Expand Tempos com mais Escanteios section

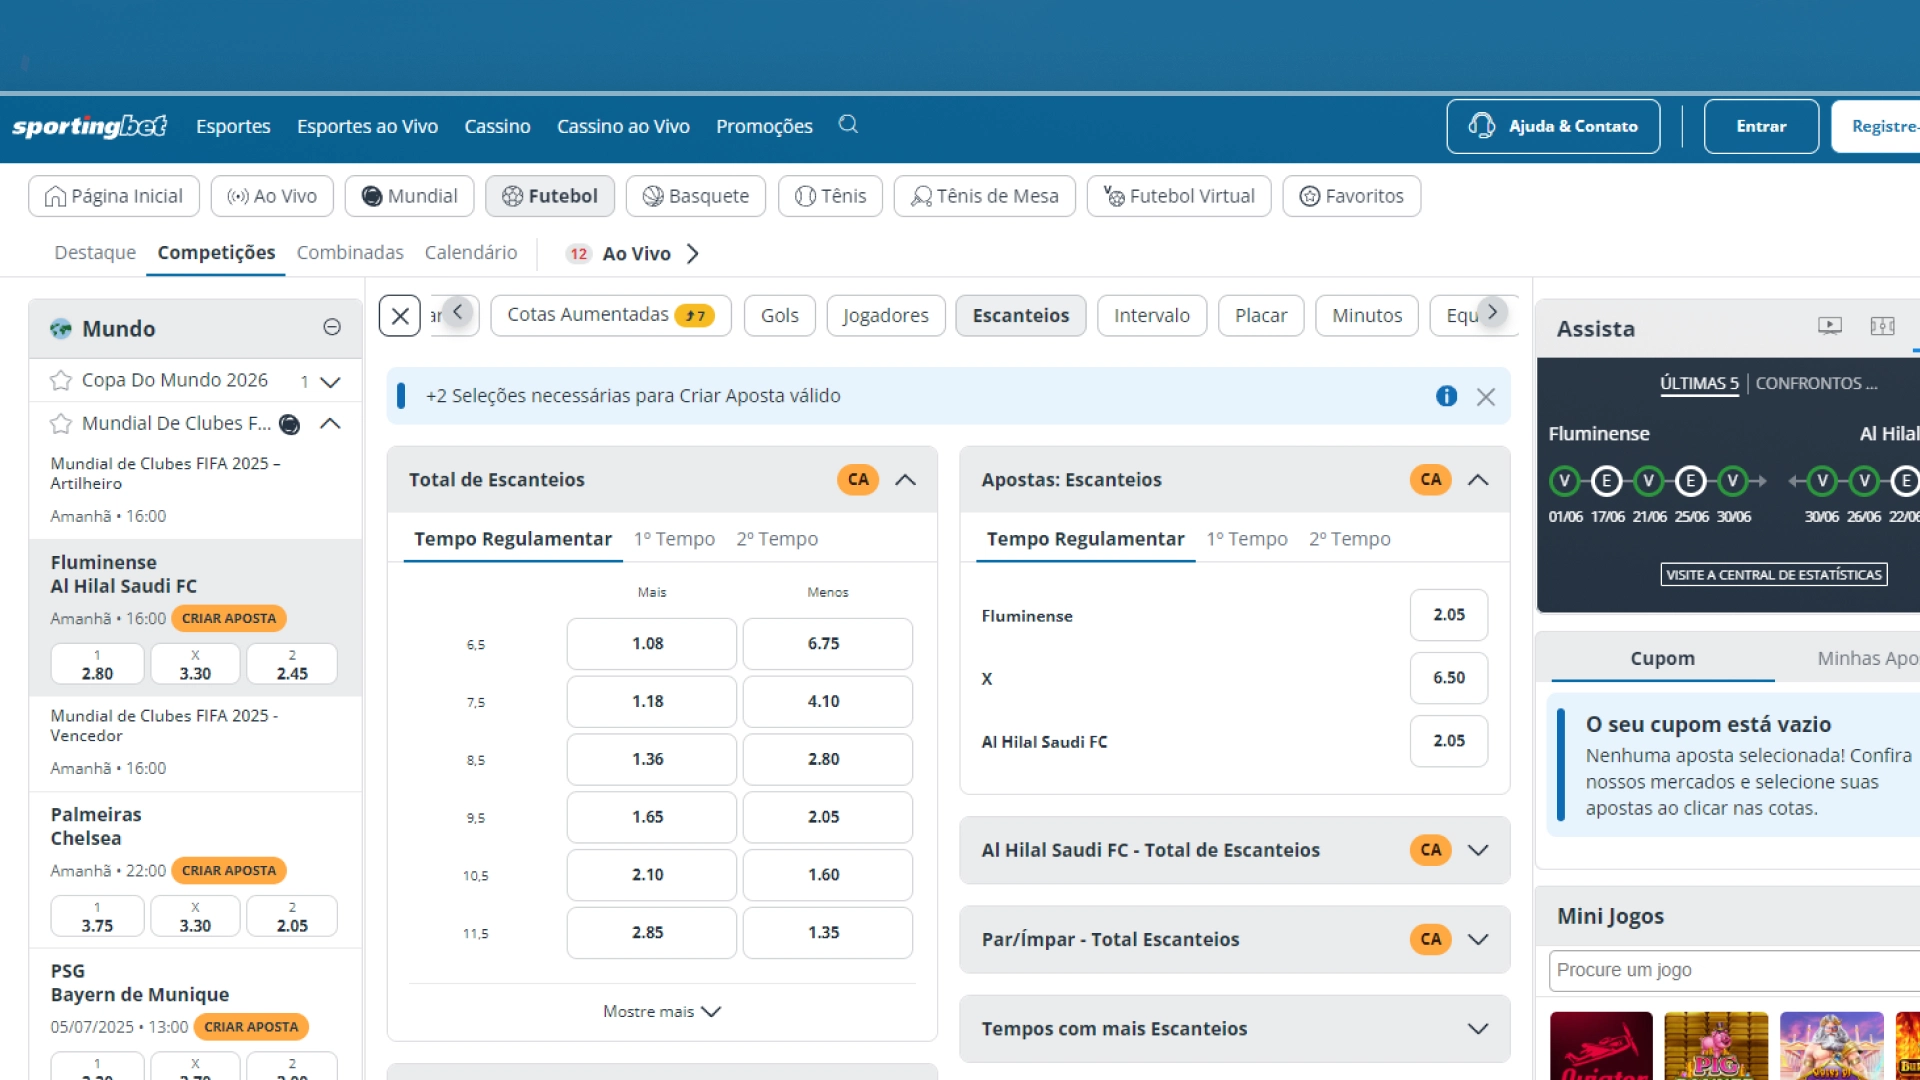point(1477,1029)
